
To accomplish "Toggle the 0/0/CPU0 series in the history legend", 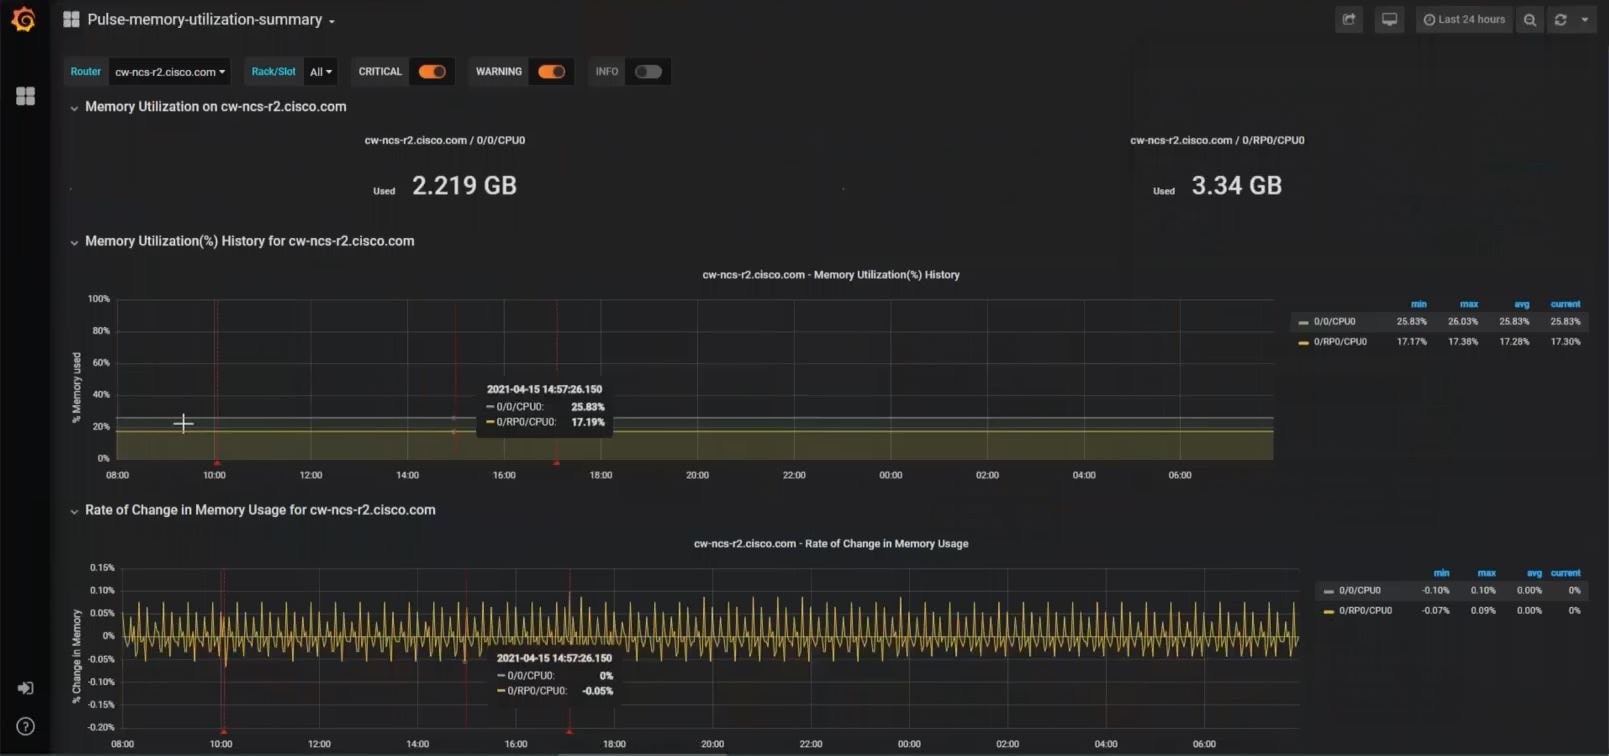I will click(1334, 322).
